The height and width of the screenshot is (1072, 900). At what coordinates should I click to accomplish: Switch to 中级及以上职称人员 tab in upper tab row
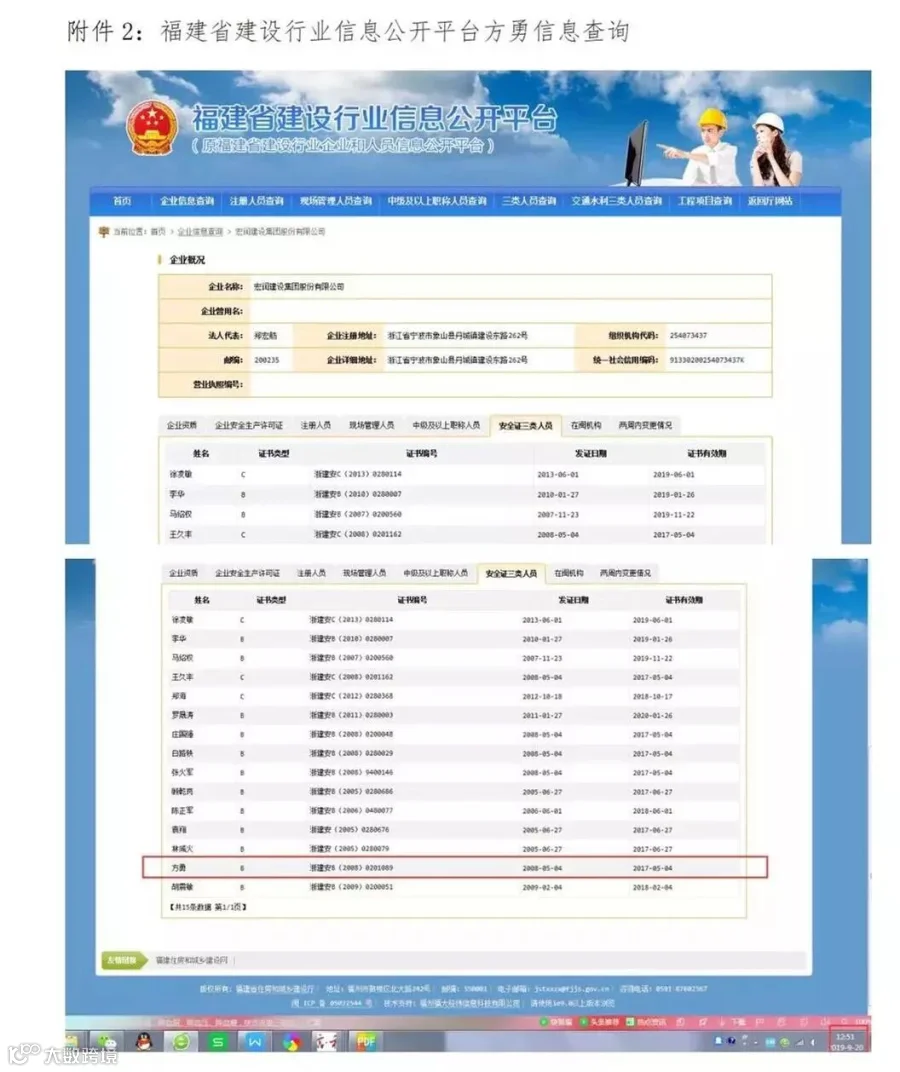pos(446,425)
